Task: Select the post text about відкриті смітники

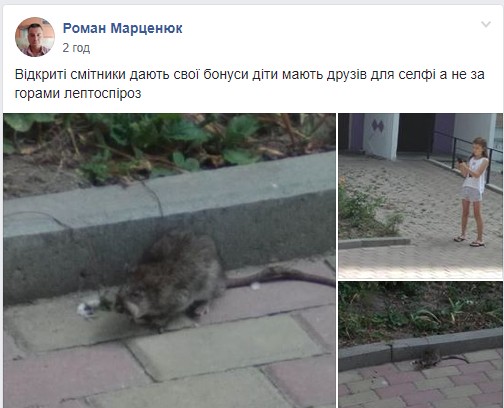Action: pos(249,84)
